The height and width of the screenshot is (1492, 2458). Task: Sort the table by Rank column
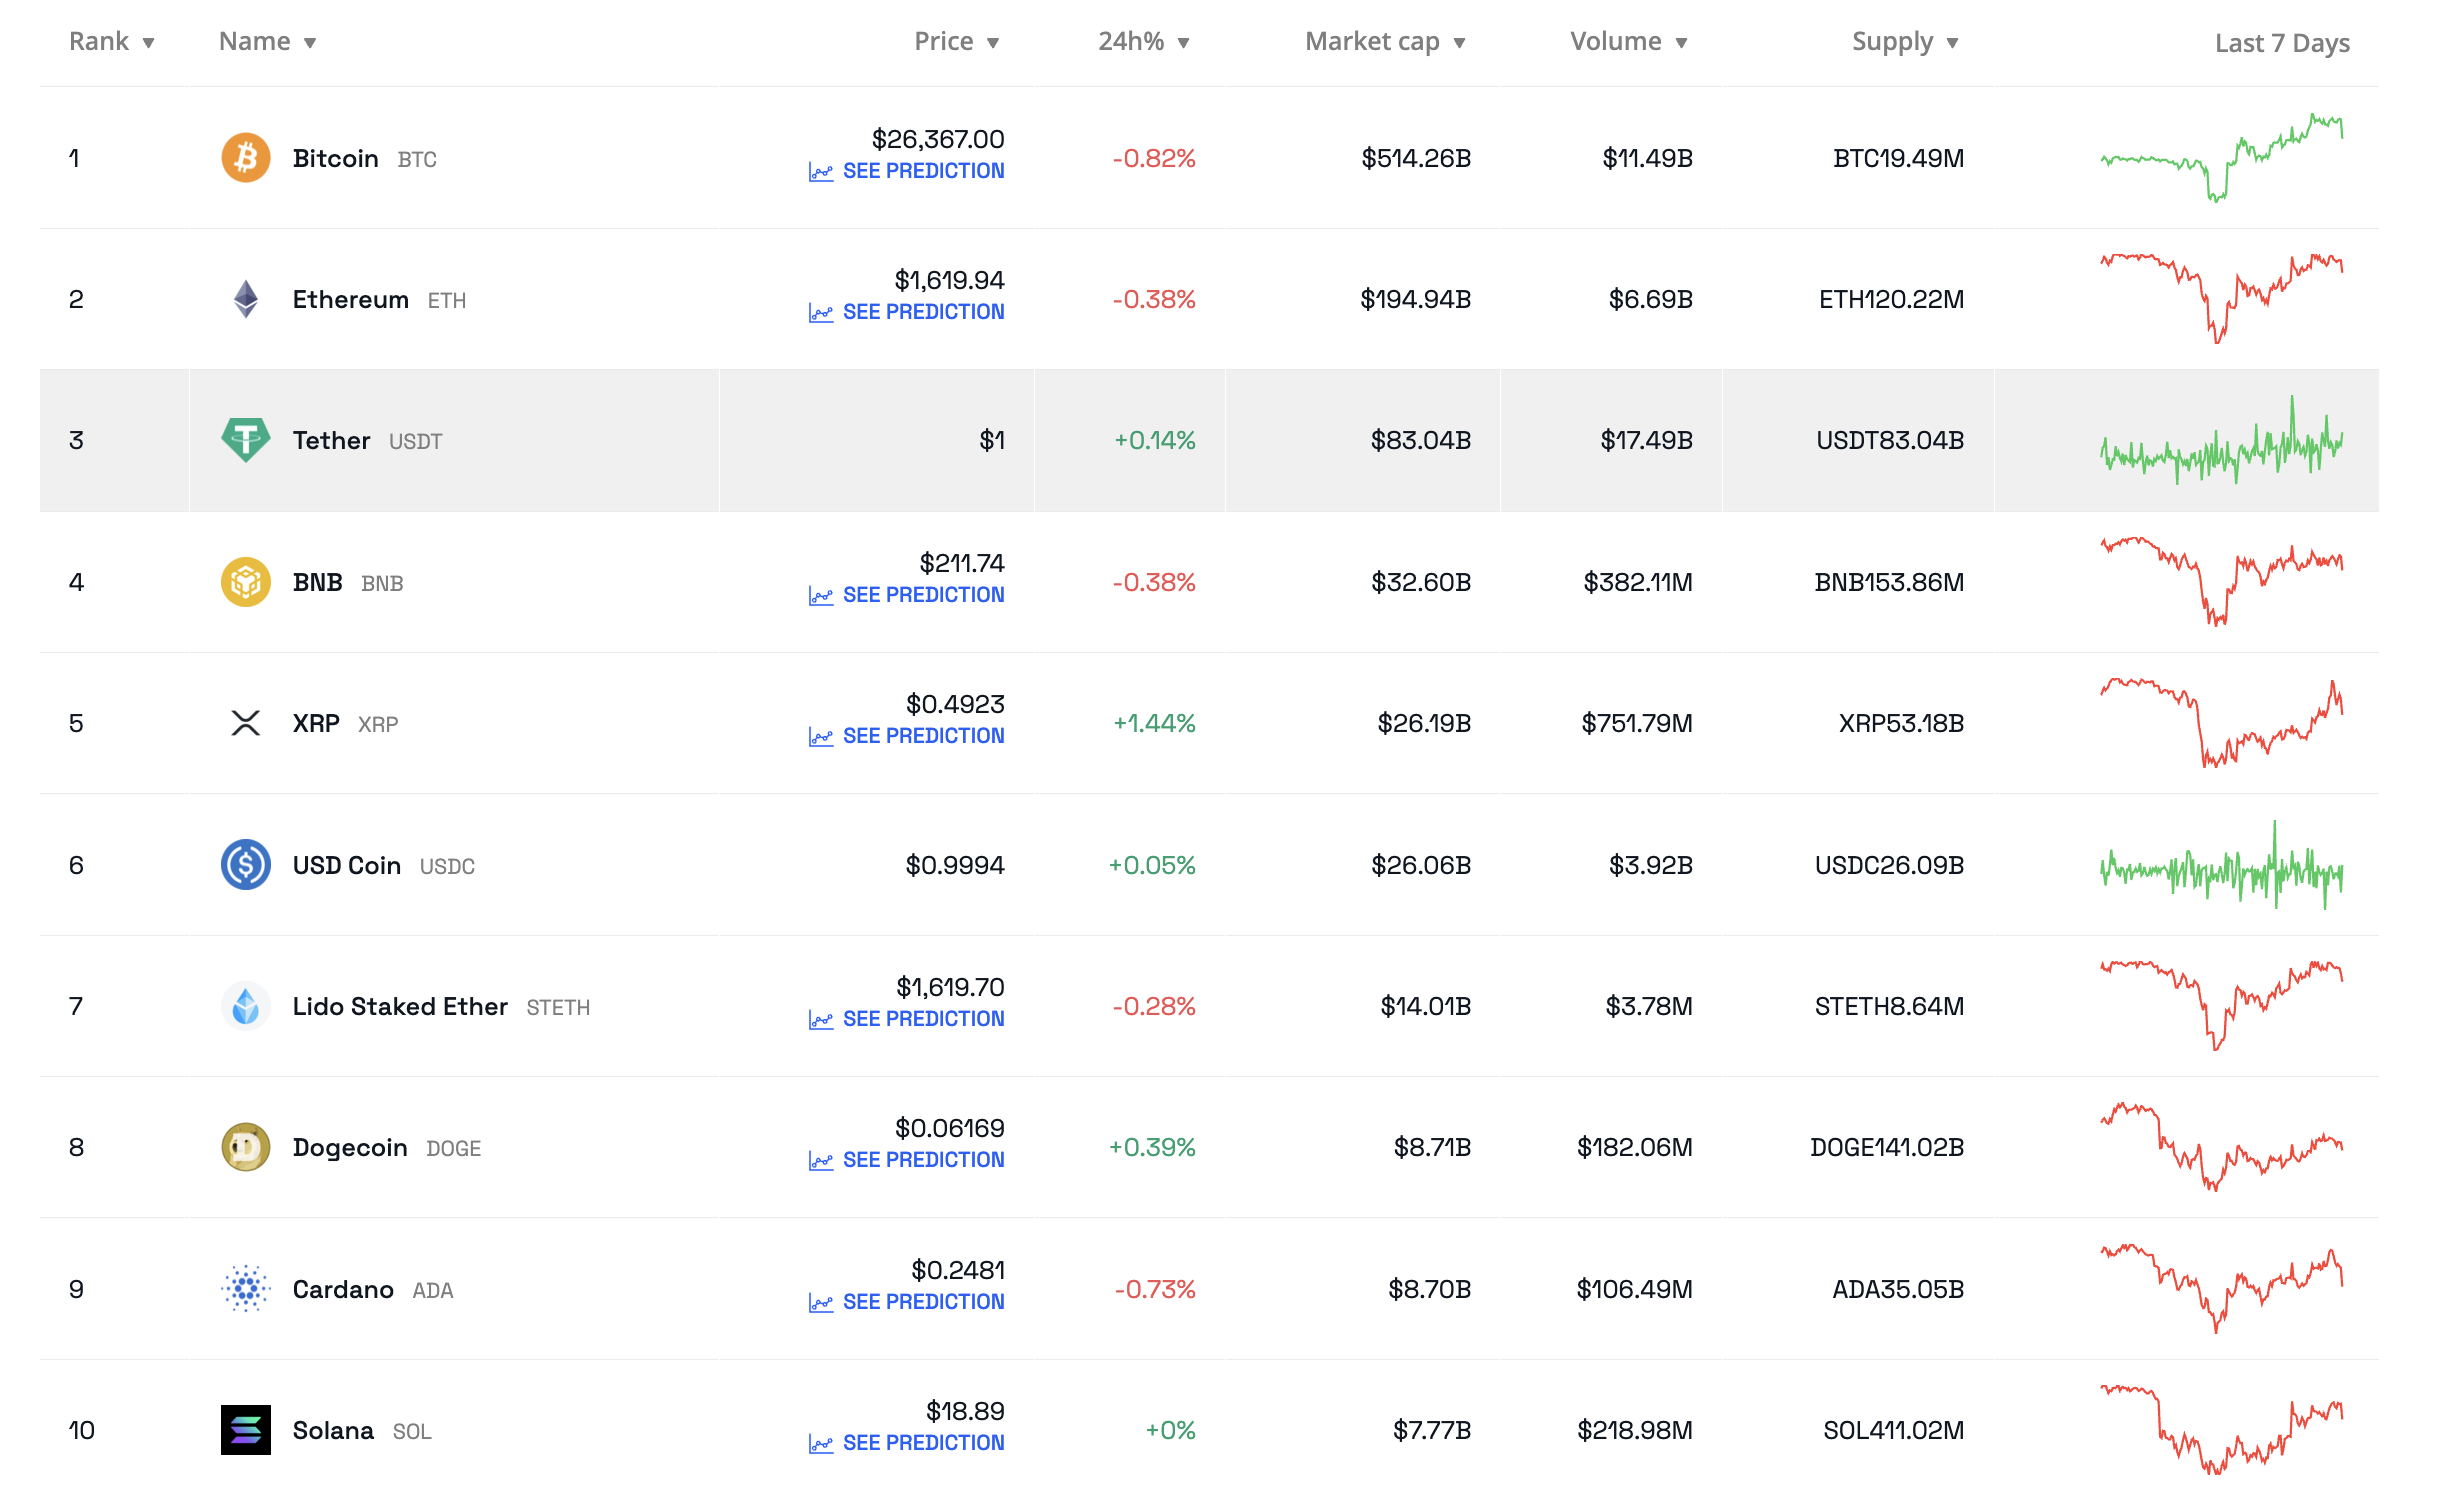point(111,42)
